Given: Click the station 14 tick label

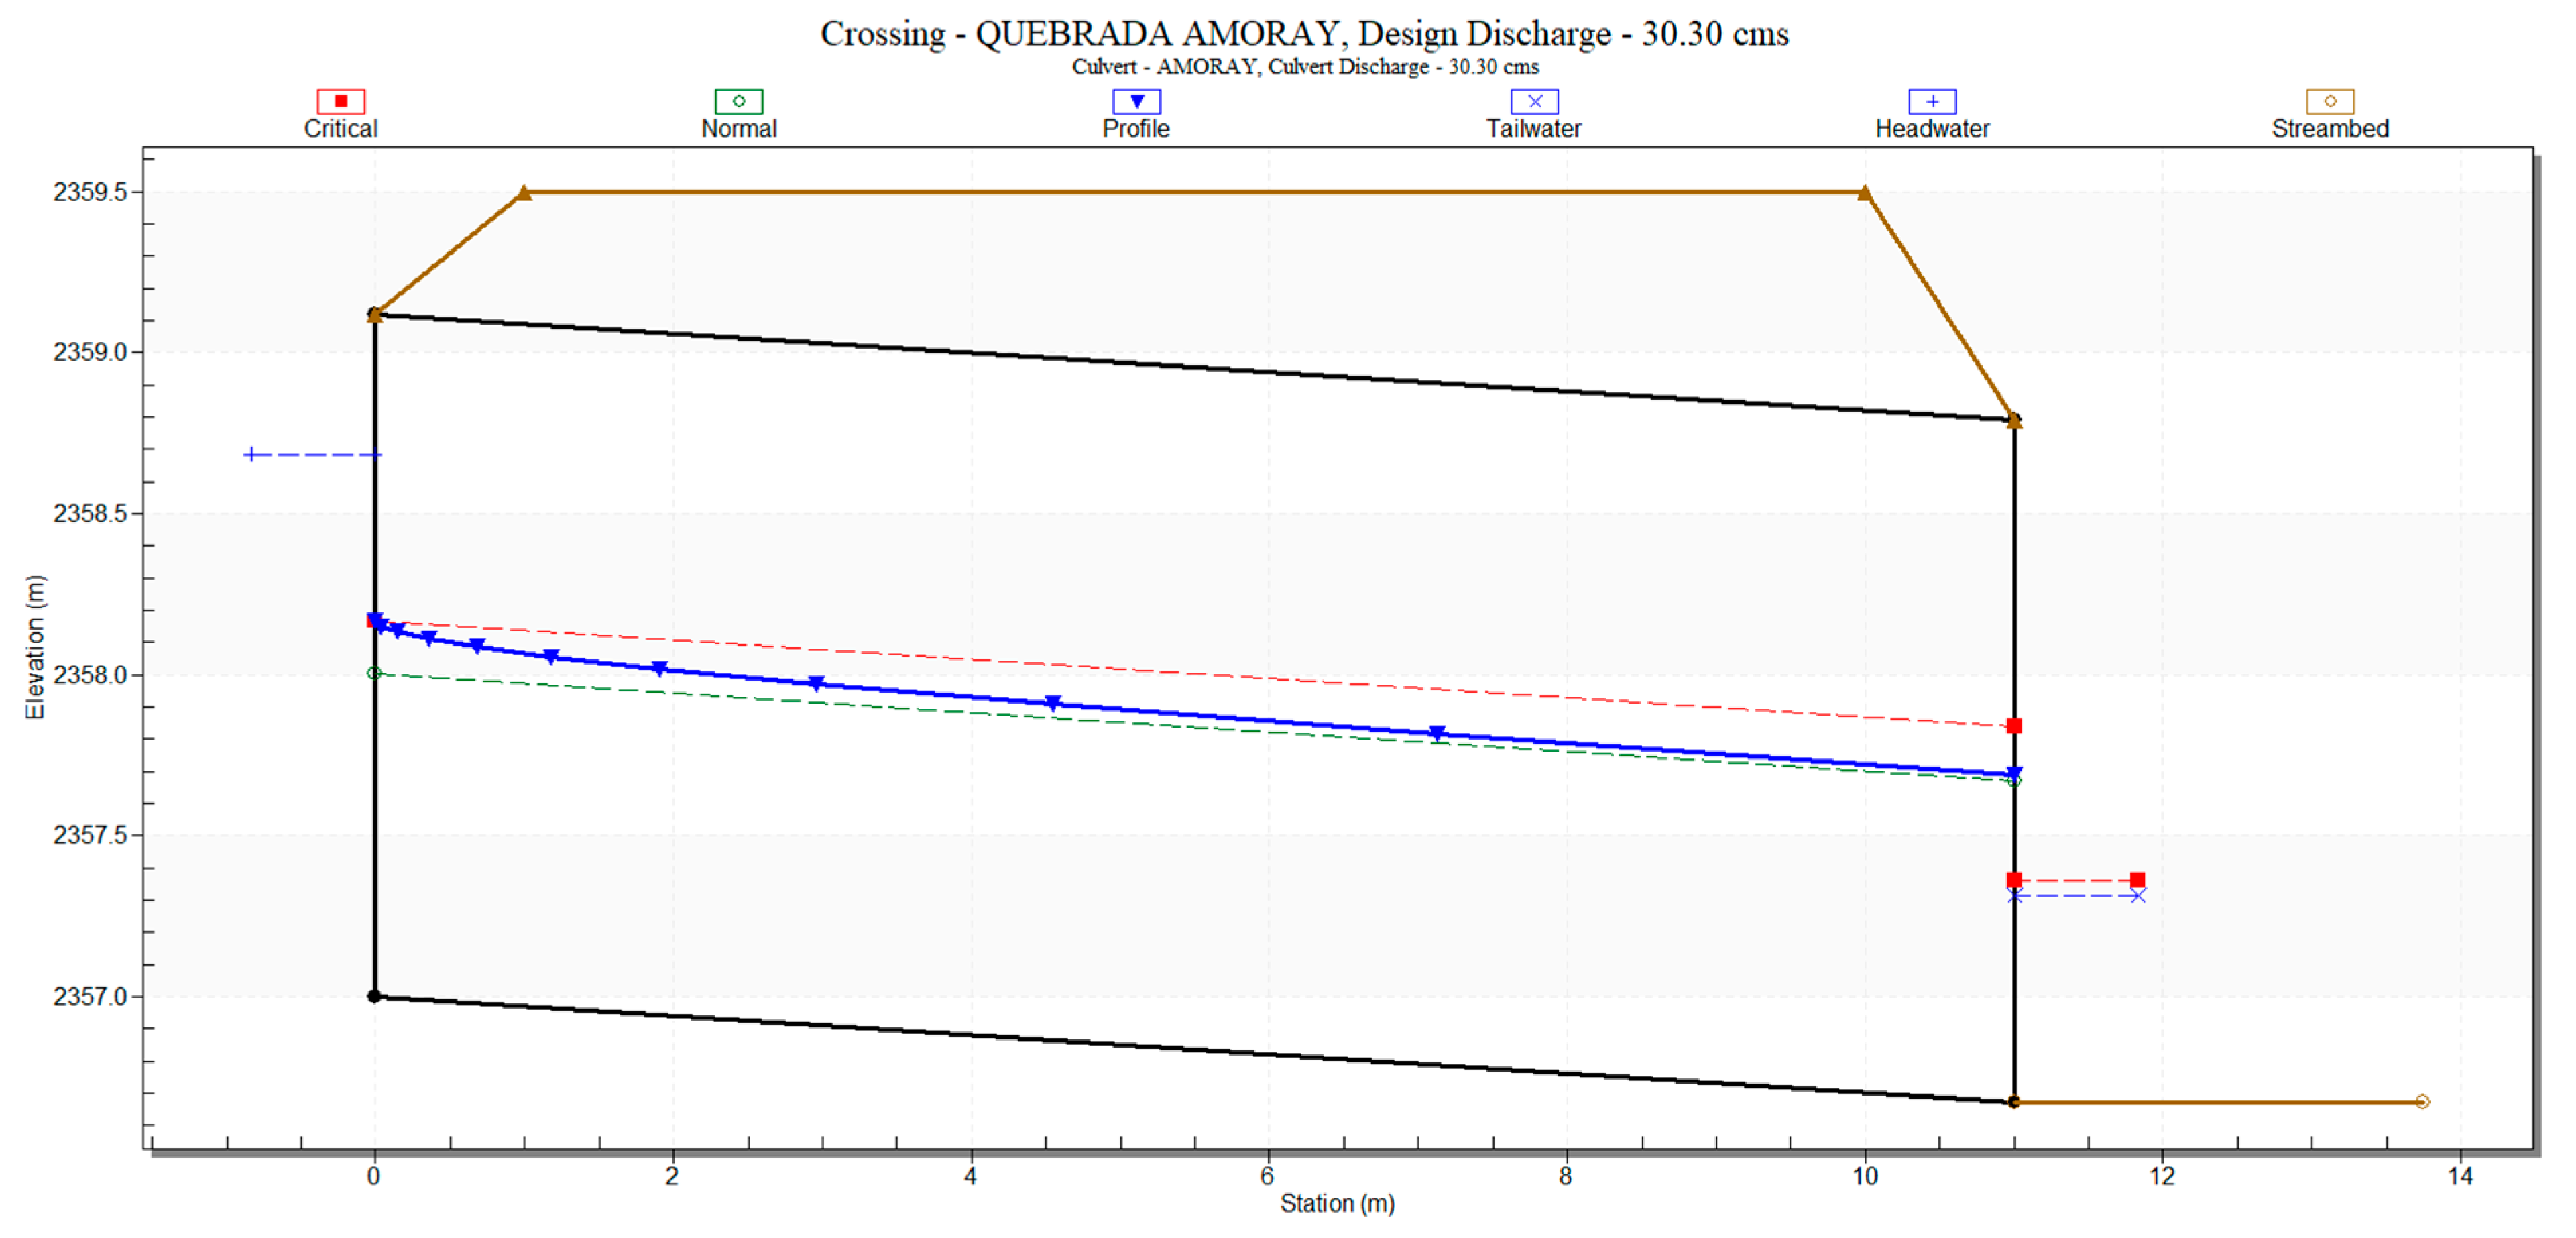Looking at the screenshot, I should tap(2460, 1176).
